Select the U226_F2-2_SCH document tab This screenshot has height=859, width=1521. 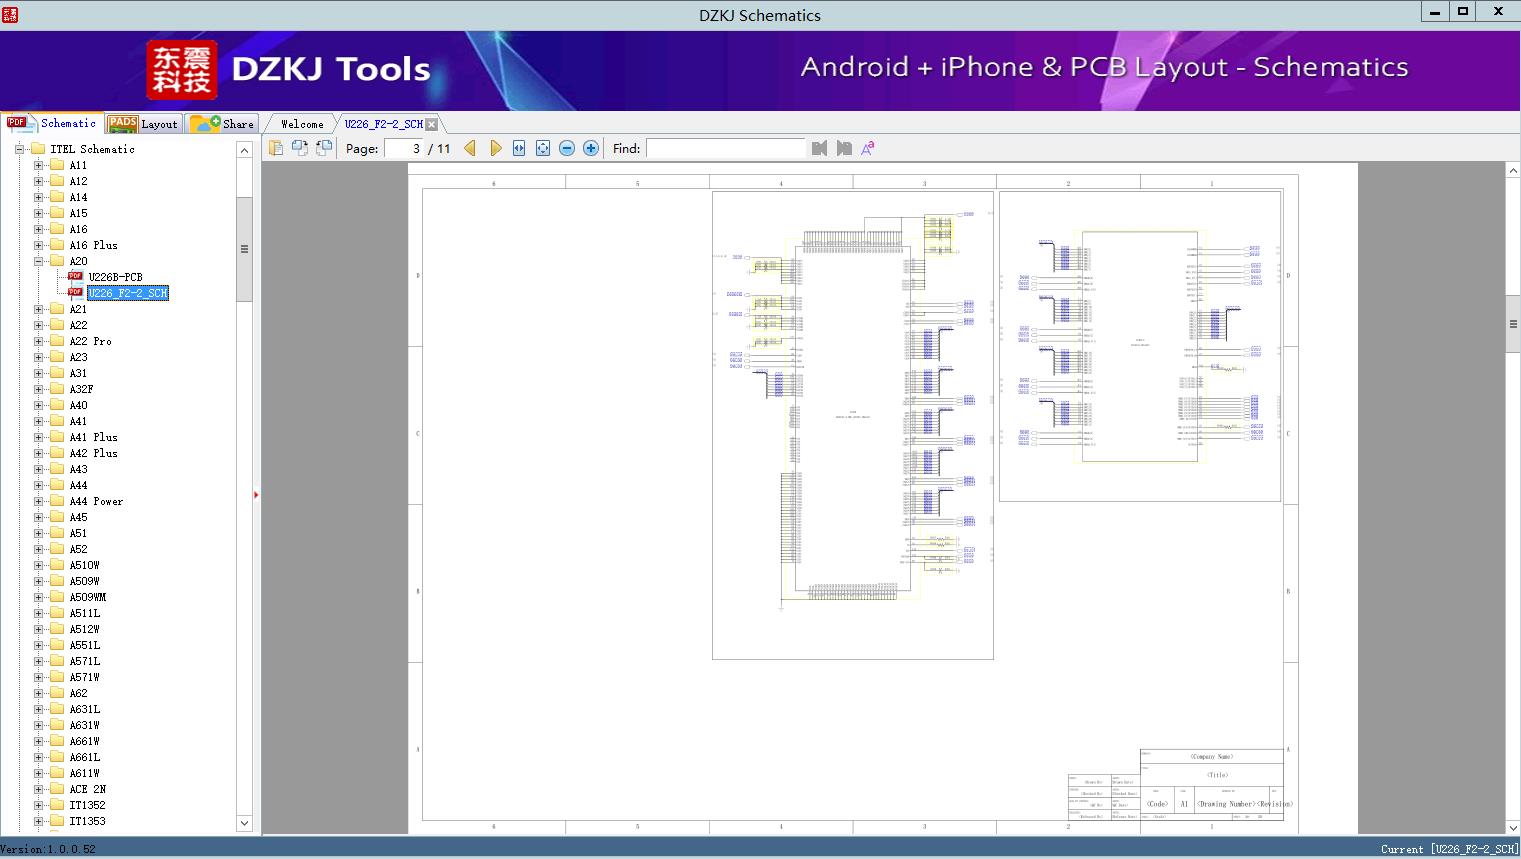(384, 124)
